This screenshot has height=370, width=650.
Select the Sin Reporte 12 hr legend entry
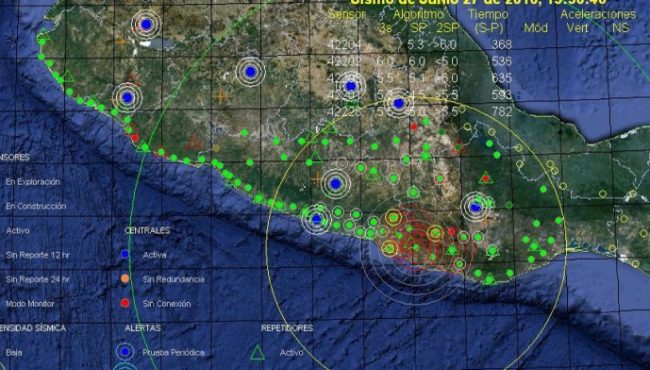point(38,255)
